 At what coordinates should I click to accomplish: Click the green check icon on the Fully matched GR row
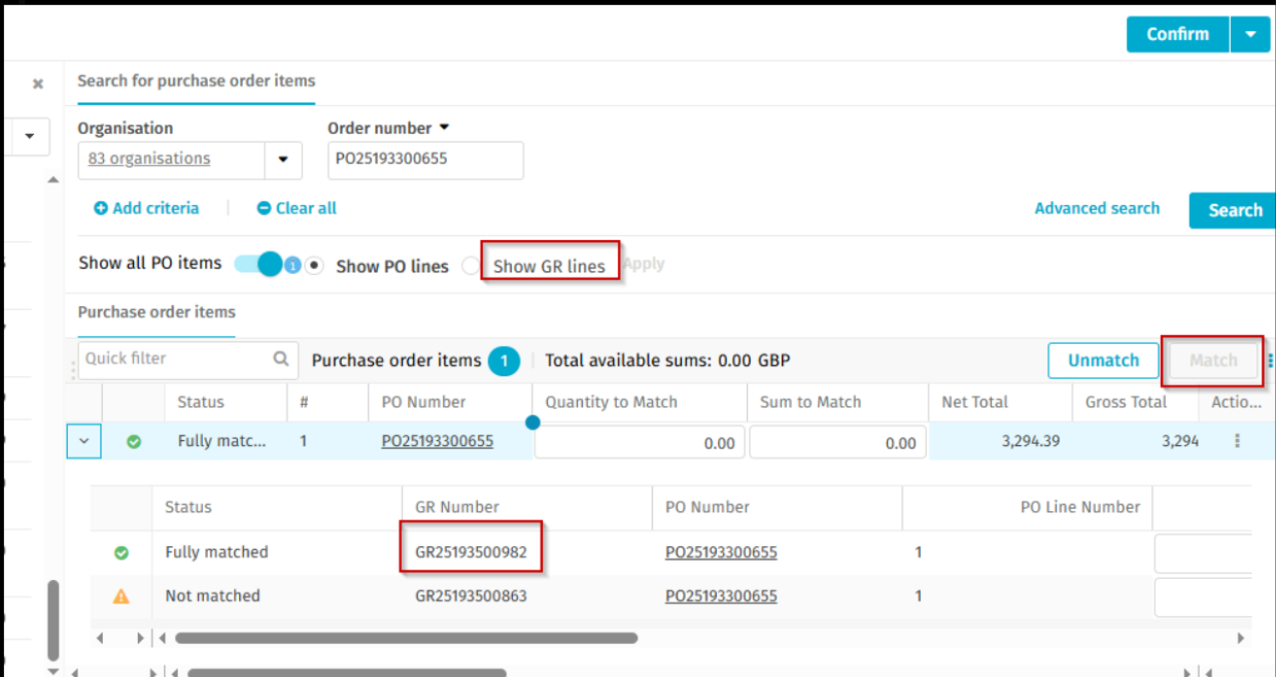click(121, 552)
